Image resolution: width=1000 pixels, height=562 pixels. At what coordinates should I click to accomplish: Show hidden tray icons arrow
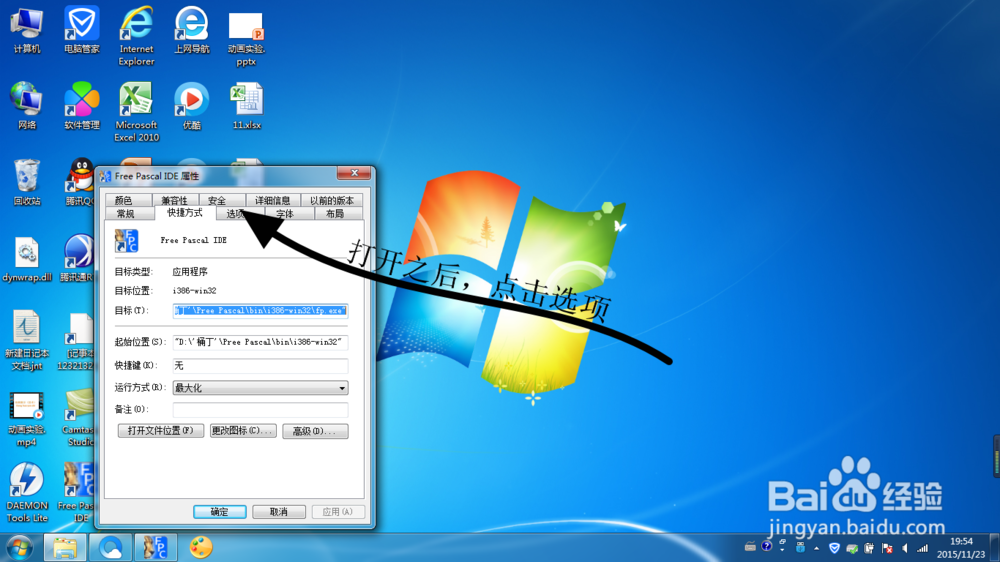coord(816,549)
